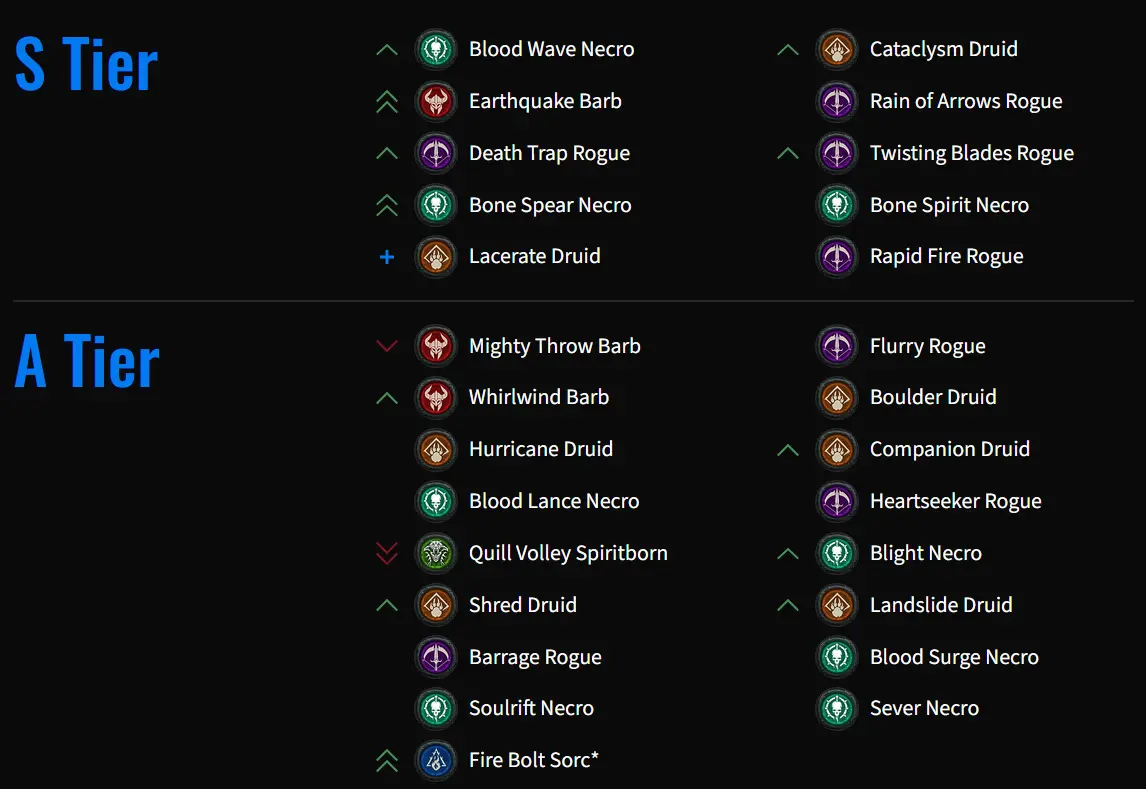Click the up arrow next to Companion Druid
Screen dimensions: 1146x789
[x=787, y=450]
